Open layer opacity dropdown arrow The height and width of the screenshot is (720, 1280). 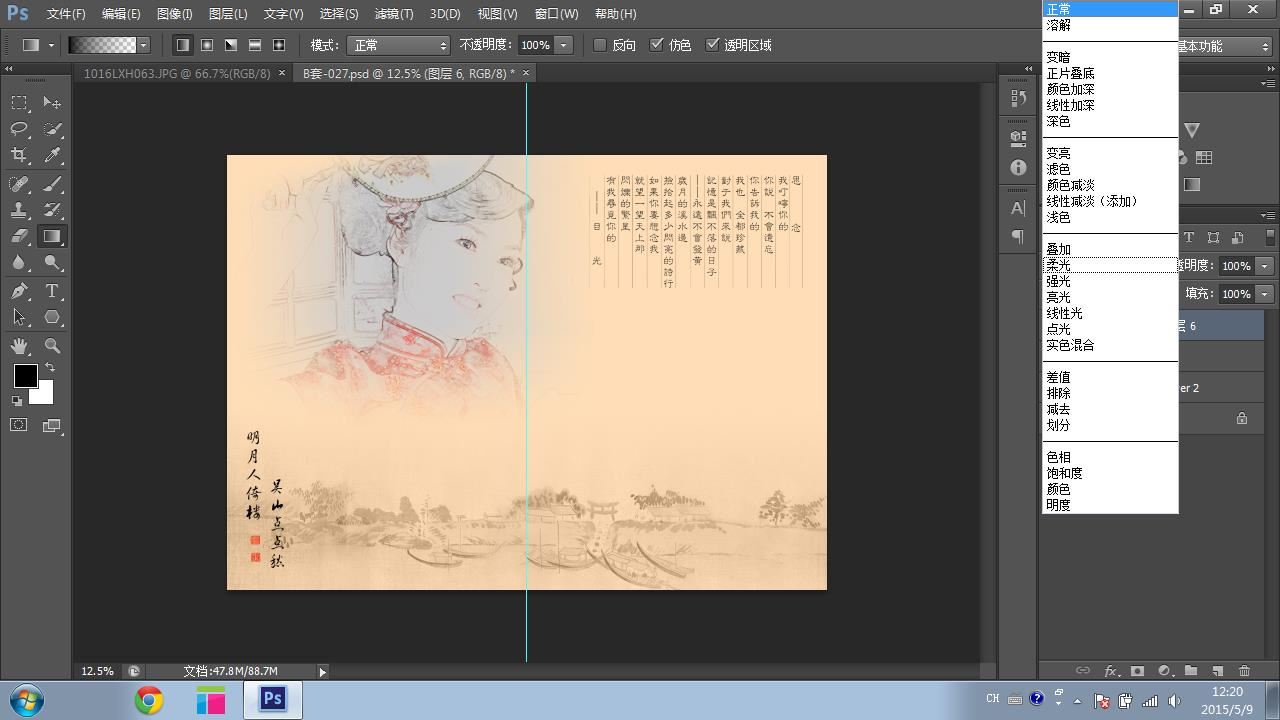(x=1264, y=266)
